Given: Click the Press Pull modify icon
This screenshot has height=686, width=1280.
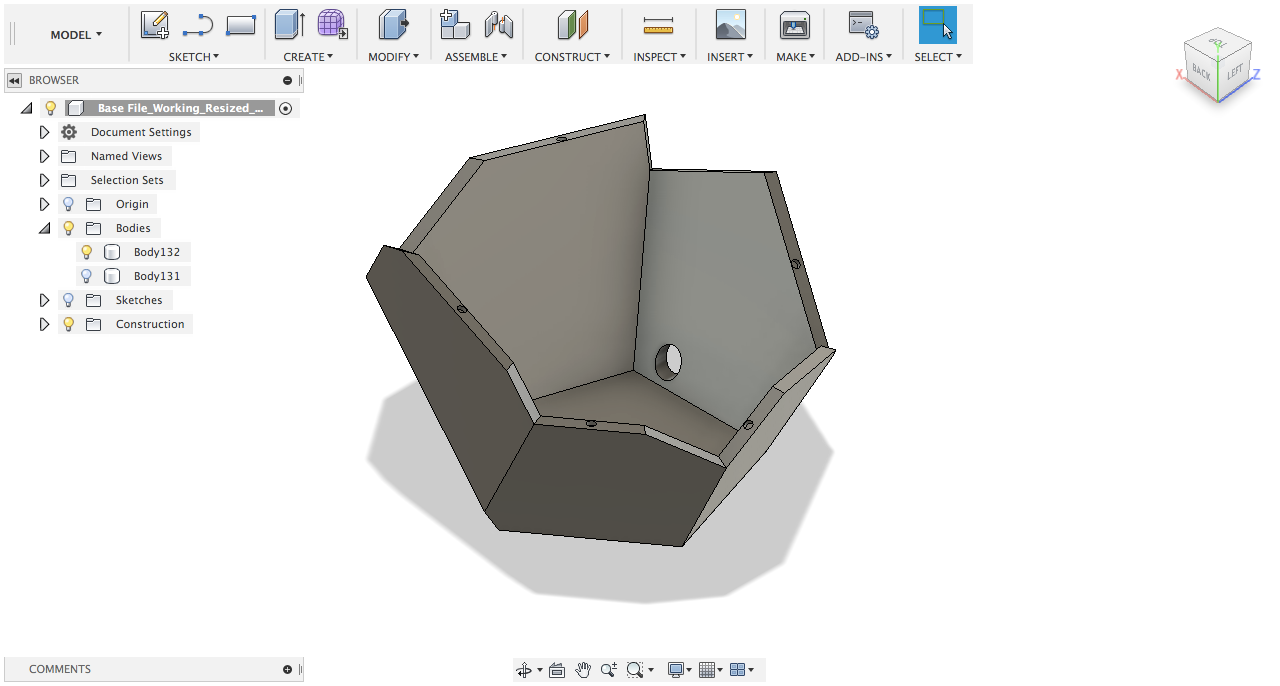Looking at the screenshot, I should click(393, 24).
